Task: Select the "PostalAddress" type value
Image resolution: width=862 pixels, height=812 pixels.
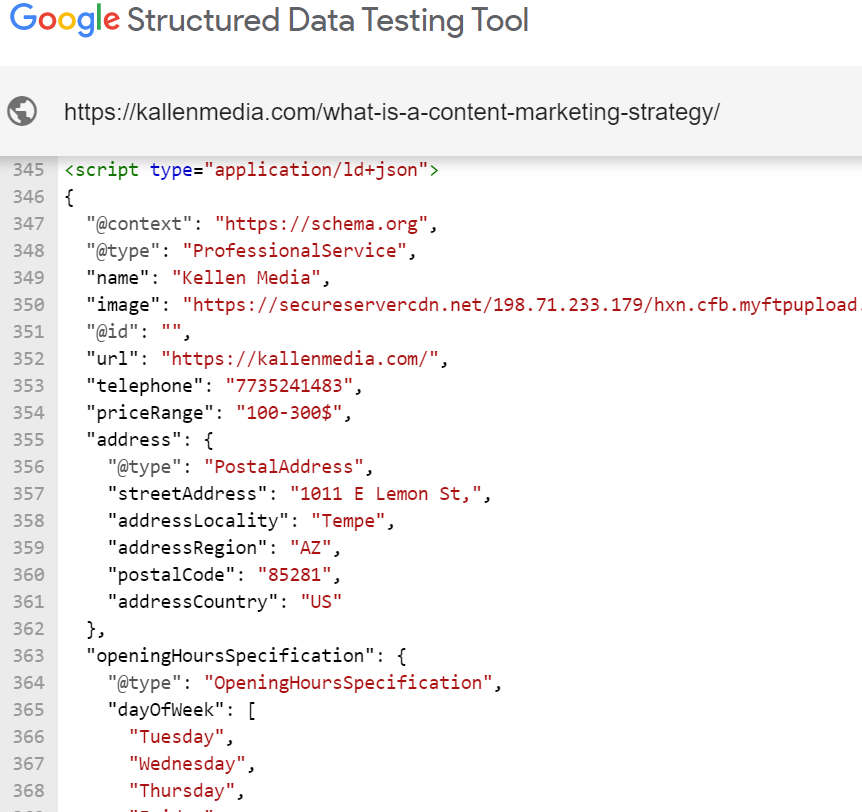Action: coord(284,467)
